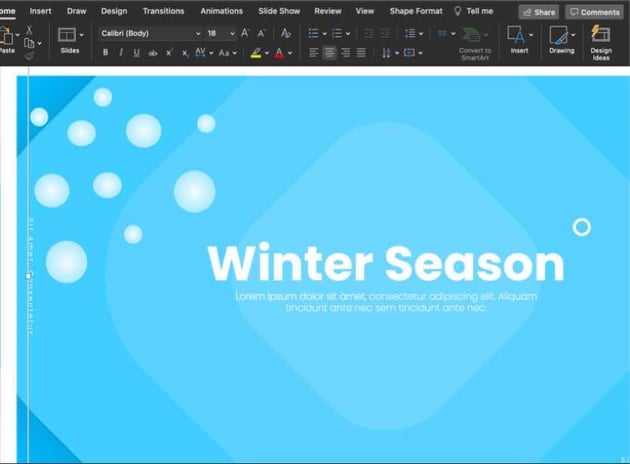Switch to the Transitions tab
The width and height of the screenshot is (630, 464).
pyautogui.click(x=163, y=11)
